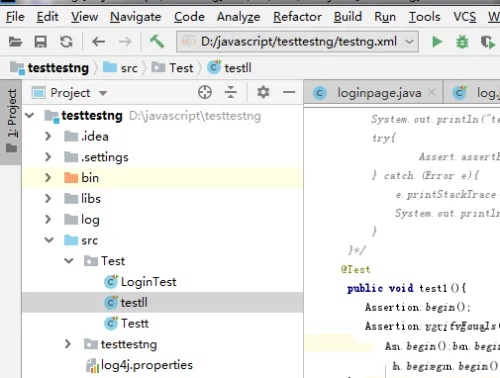
Task: Open Project panel gear settings
Action: pyautogui.click(x=263, y=92)
